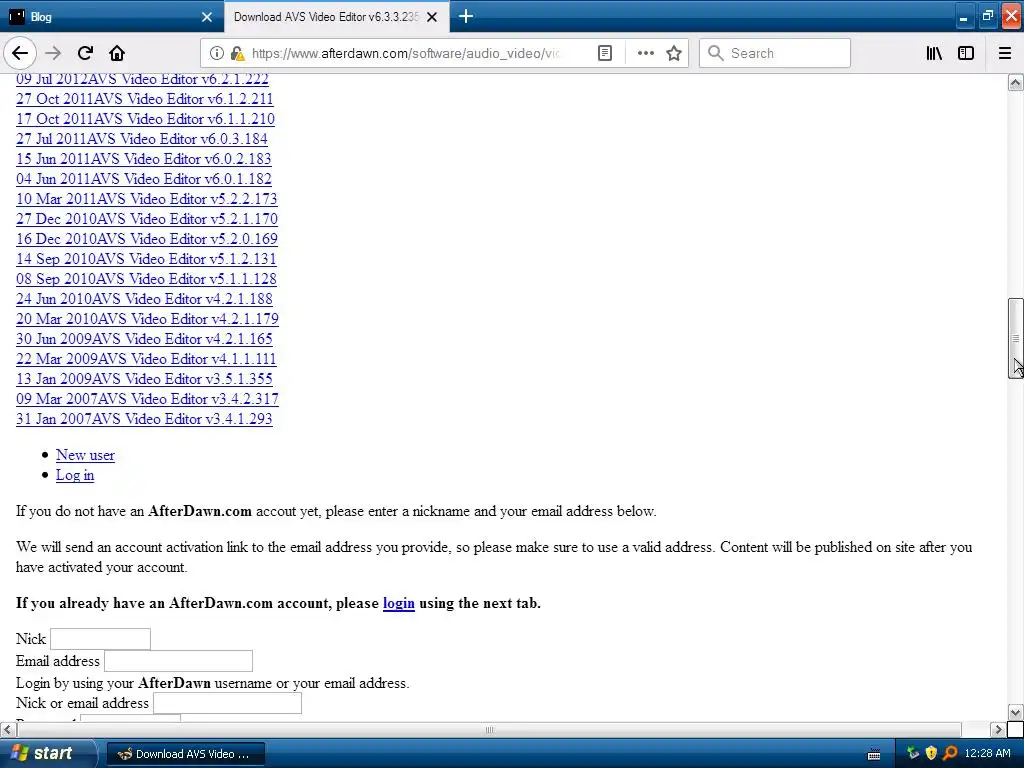This screenshot has height=768, width=1024.
Task: Open AVS Video Editor v6.2.1.222 link
Action: pyautogui.click(x=142, y=79)
